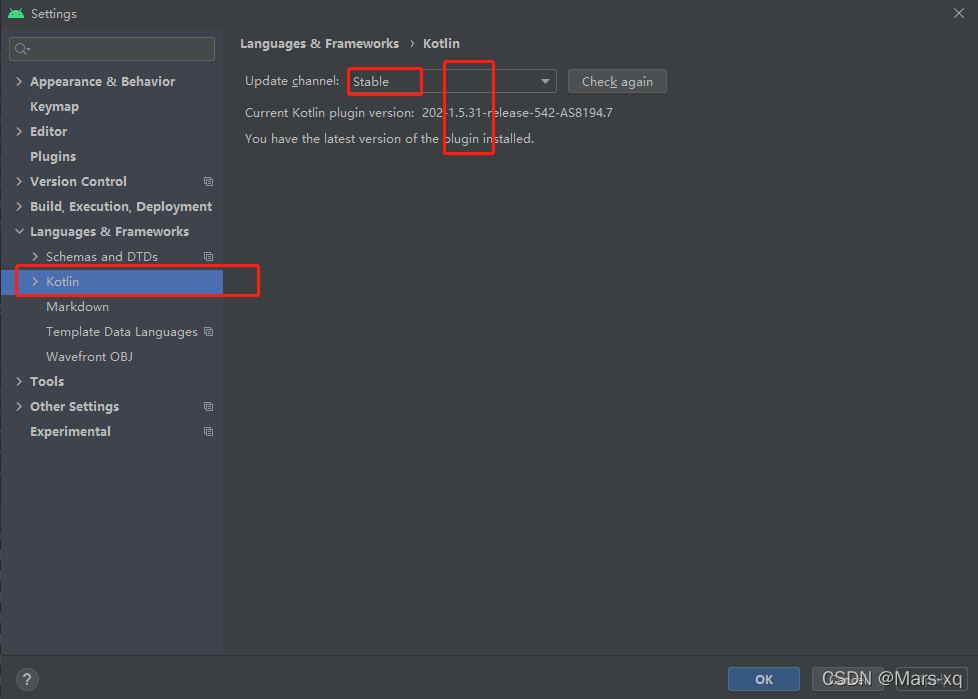Image resolution: width=978 pixels, height=699 pixels.
Task: Click the icon beside Other Settings
Action: coord(208,406)
